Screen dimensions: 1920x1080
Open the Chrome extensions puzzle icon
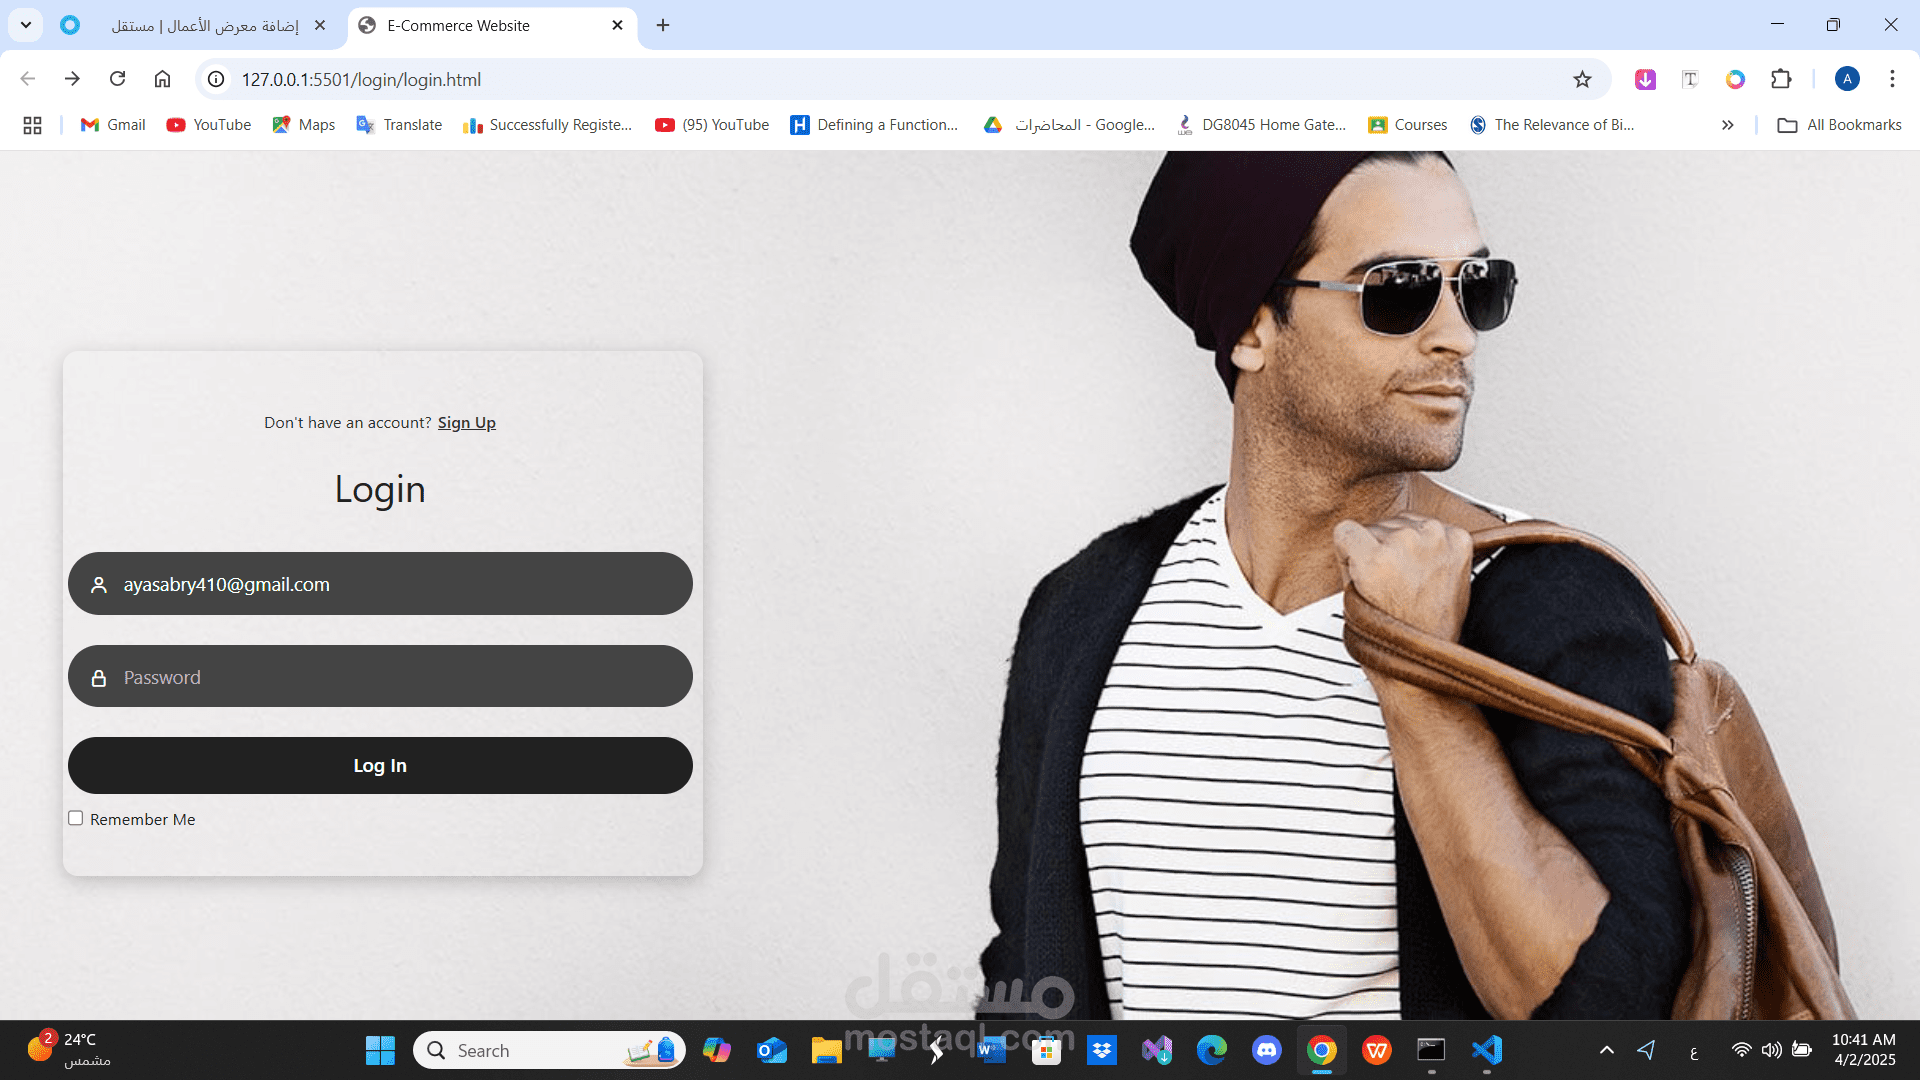(x=1781, y=79)
